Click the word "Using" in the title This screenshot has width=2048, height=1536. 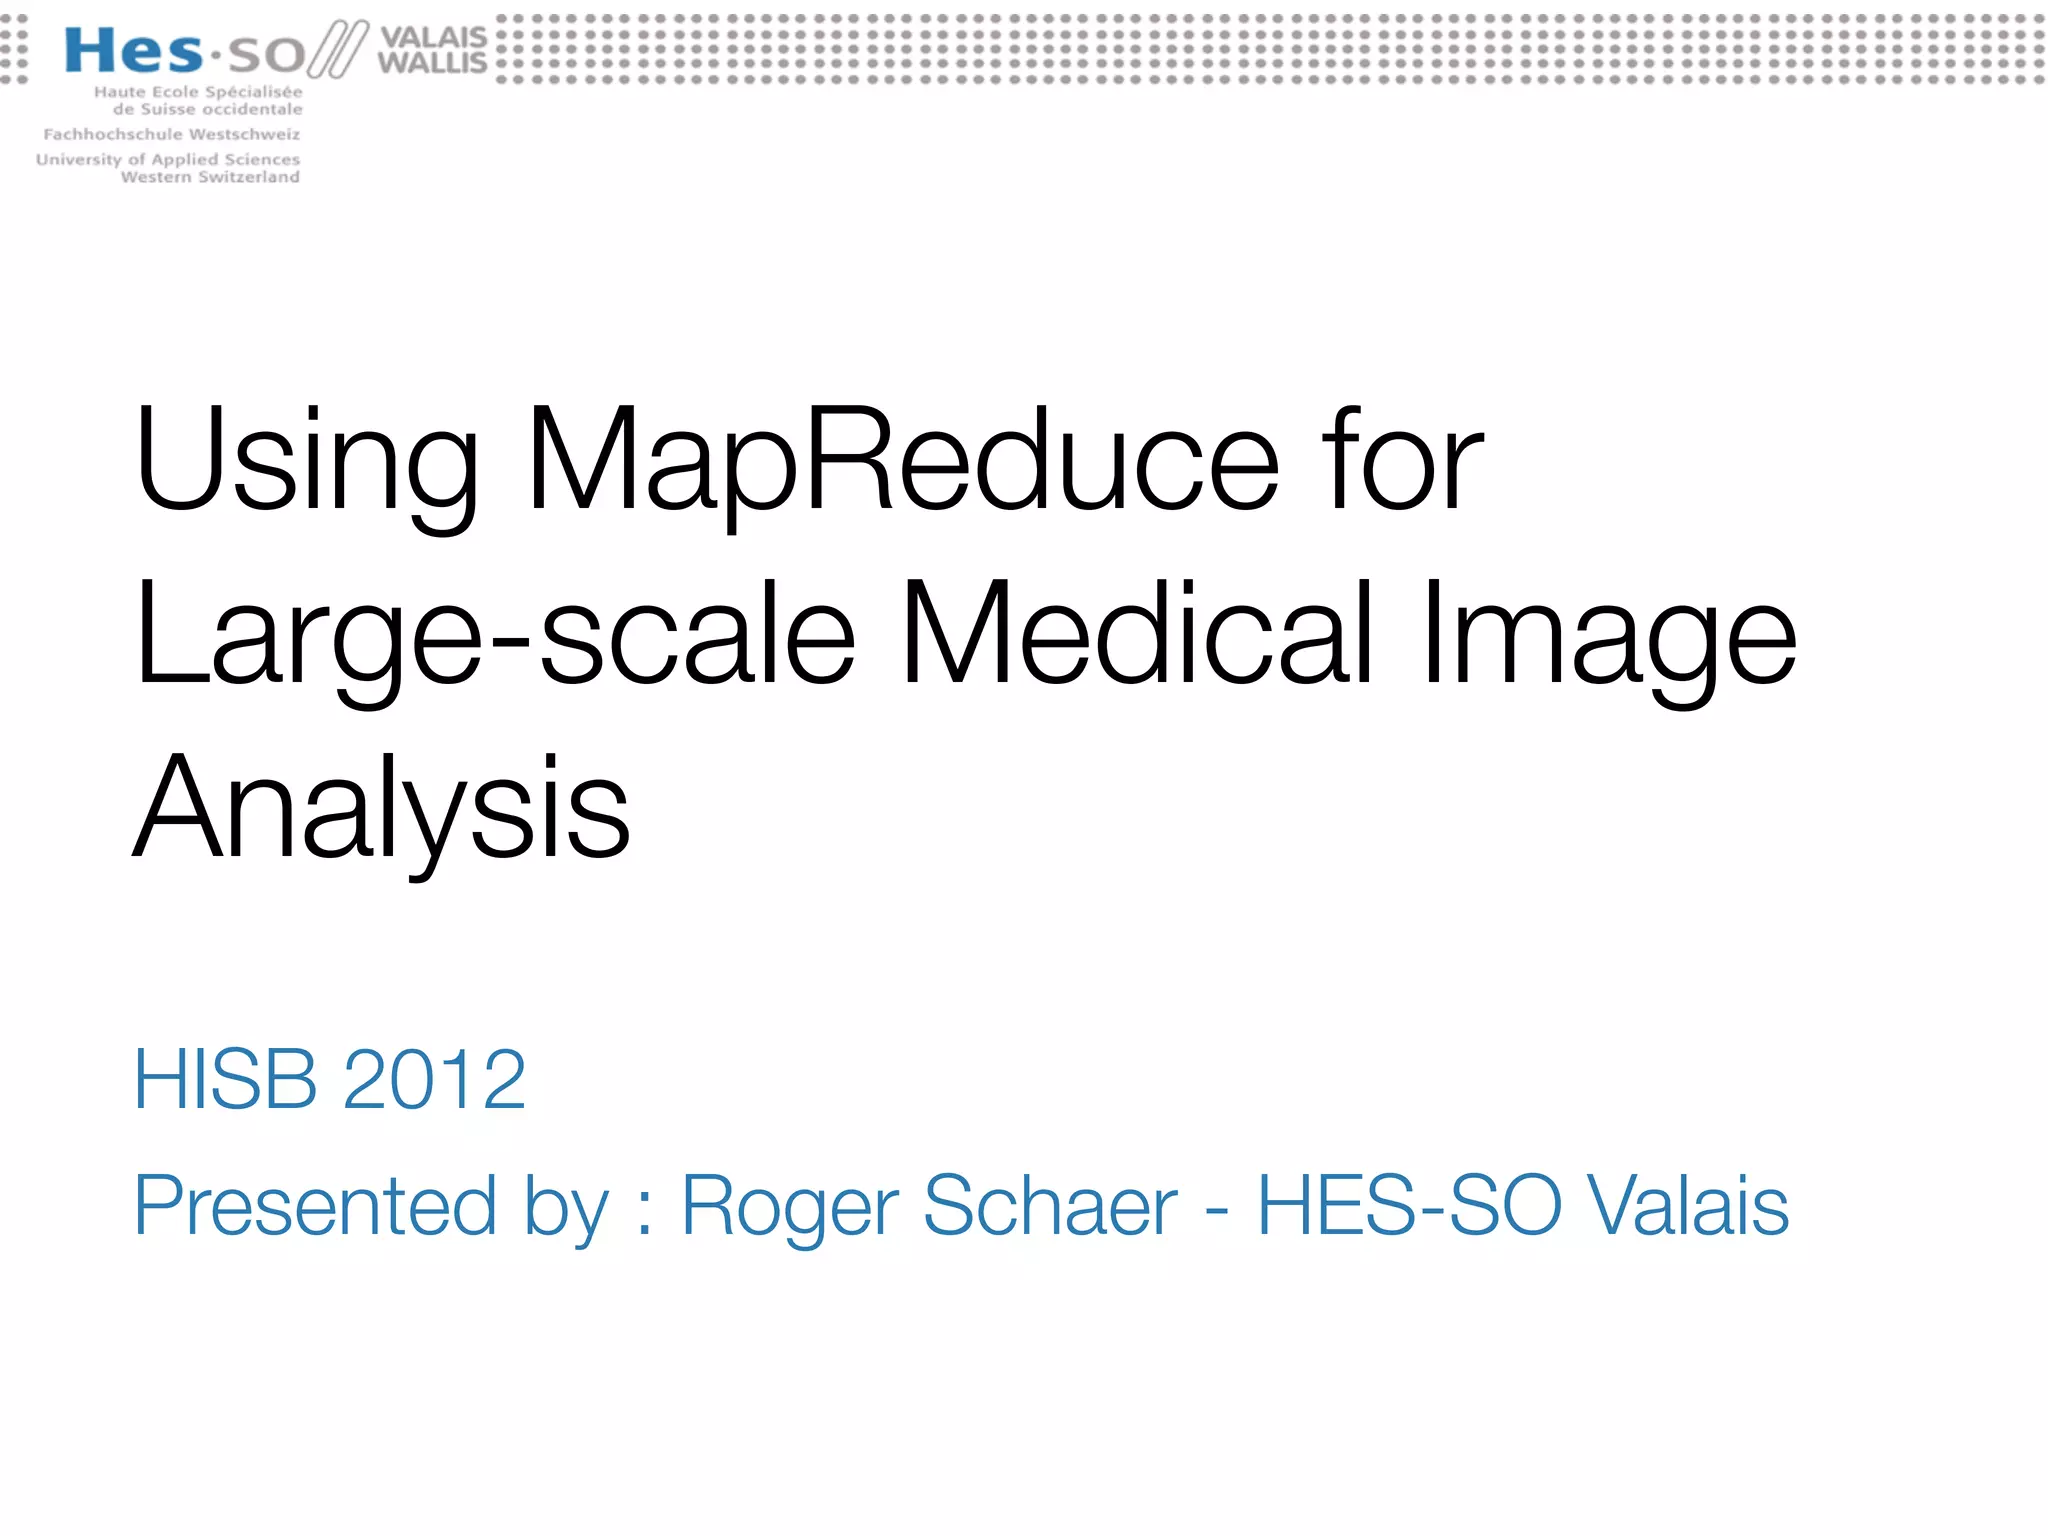pos(307,462)
